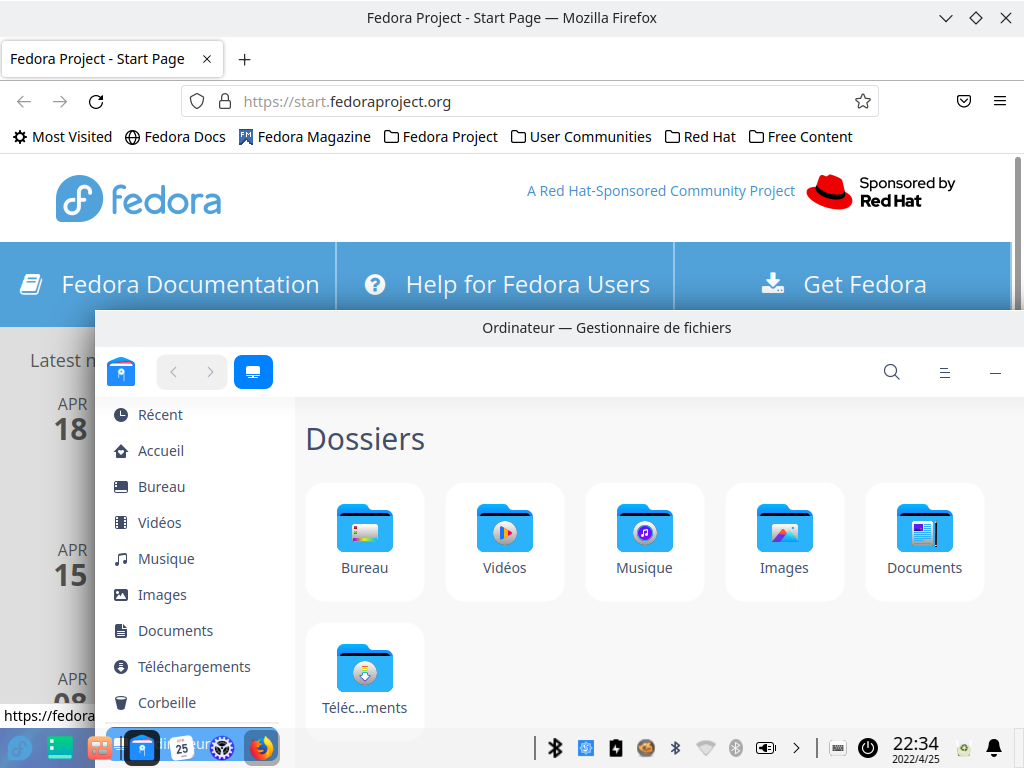Close the Fedora Project - Start Page tab
Image resolution: width=1024 pixels, height=768 pixels.
click(207, 59)
